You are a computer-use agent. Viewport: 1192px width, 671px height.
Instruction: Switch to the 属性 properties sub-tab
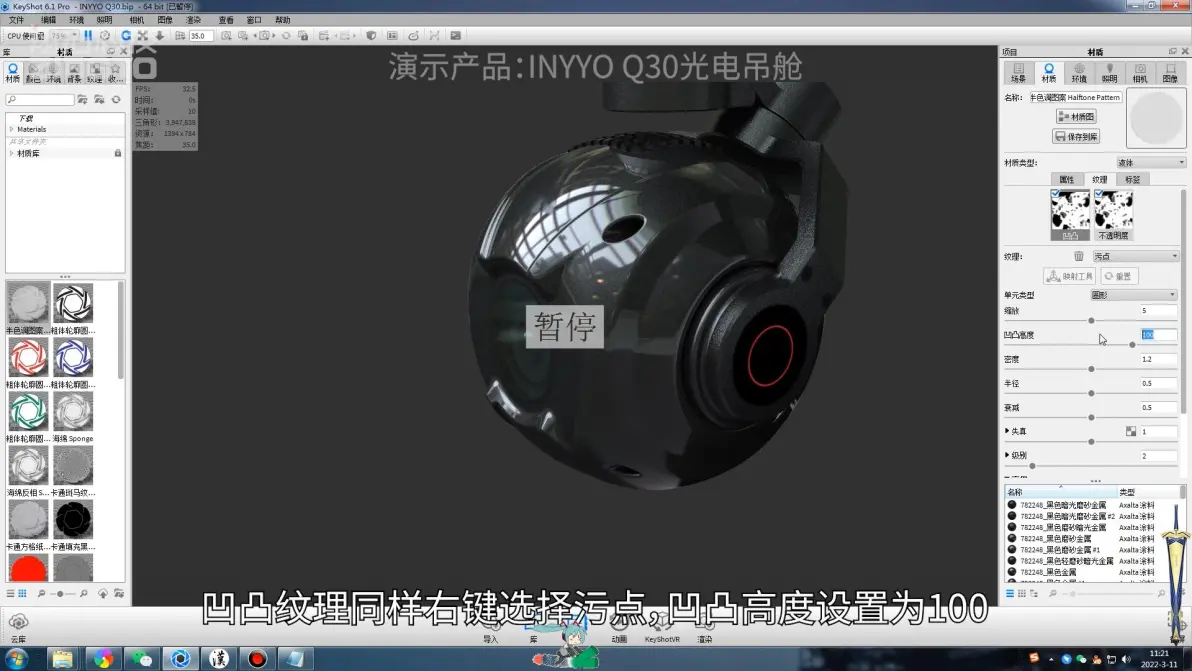1067,179
